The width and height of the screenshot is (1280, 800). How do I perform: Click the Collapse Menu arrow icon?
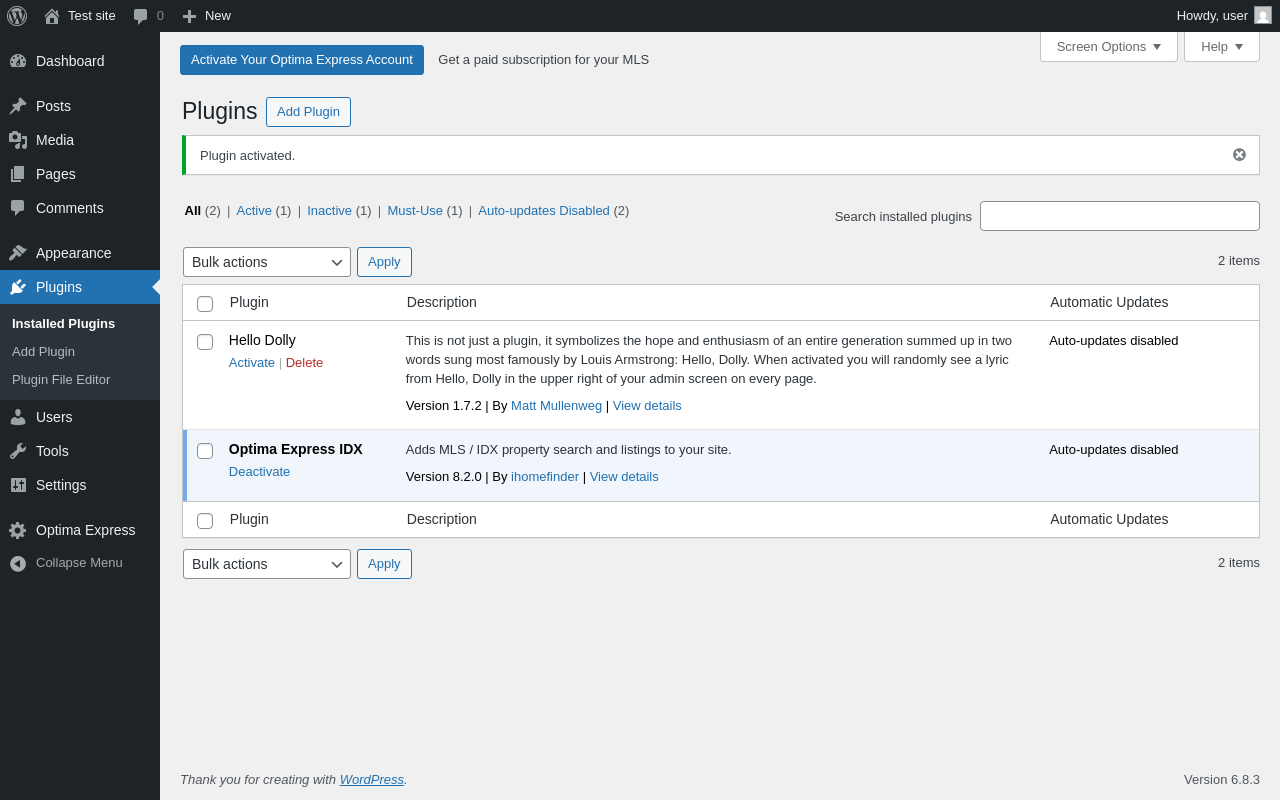(18, 563)
